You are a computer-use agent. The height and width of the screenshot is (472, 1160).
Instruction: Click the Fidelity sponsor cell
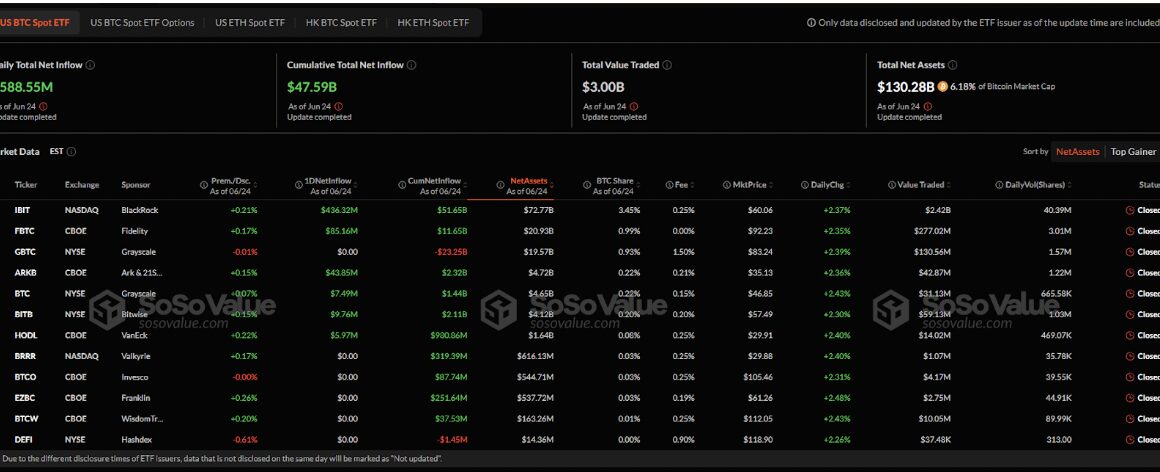[135, 231]
